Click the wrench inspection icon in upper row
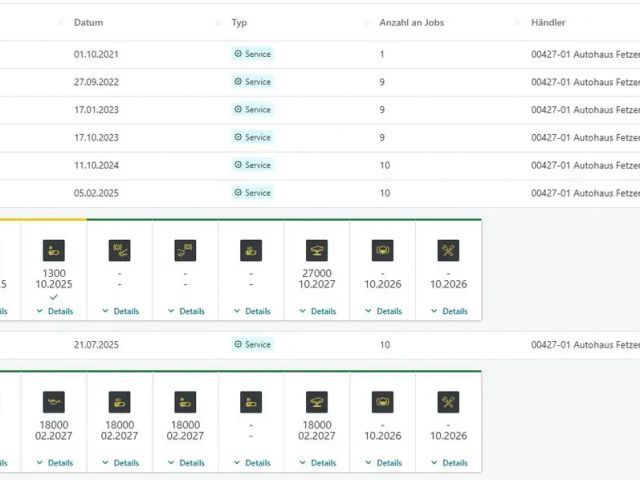The height and width of the screenshot is (480, 640). (x=448, y=250)
